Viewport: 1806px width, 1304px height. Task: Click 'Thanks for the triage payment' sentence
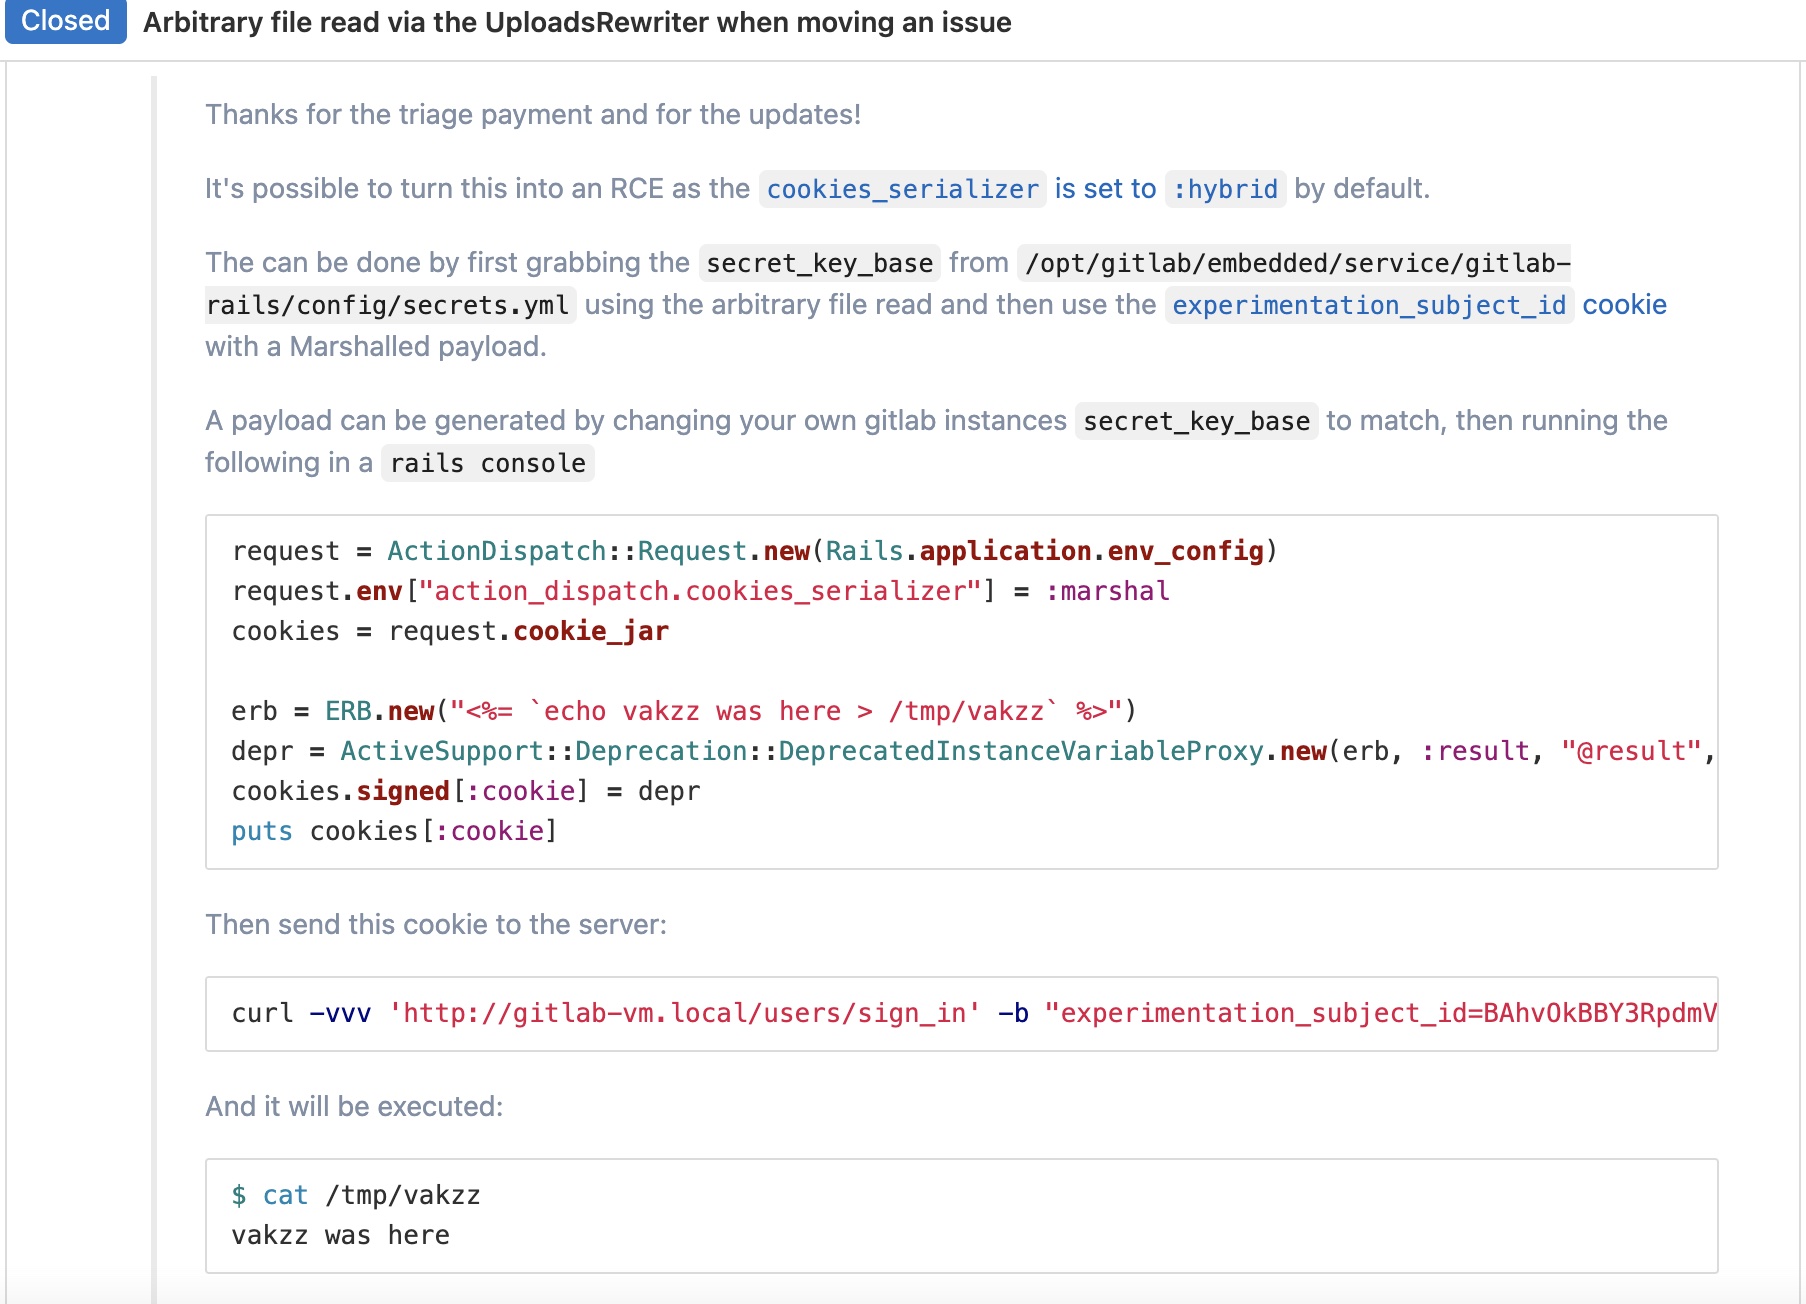pyautogui.click(x=532, y=115)
